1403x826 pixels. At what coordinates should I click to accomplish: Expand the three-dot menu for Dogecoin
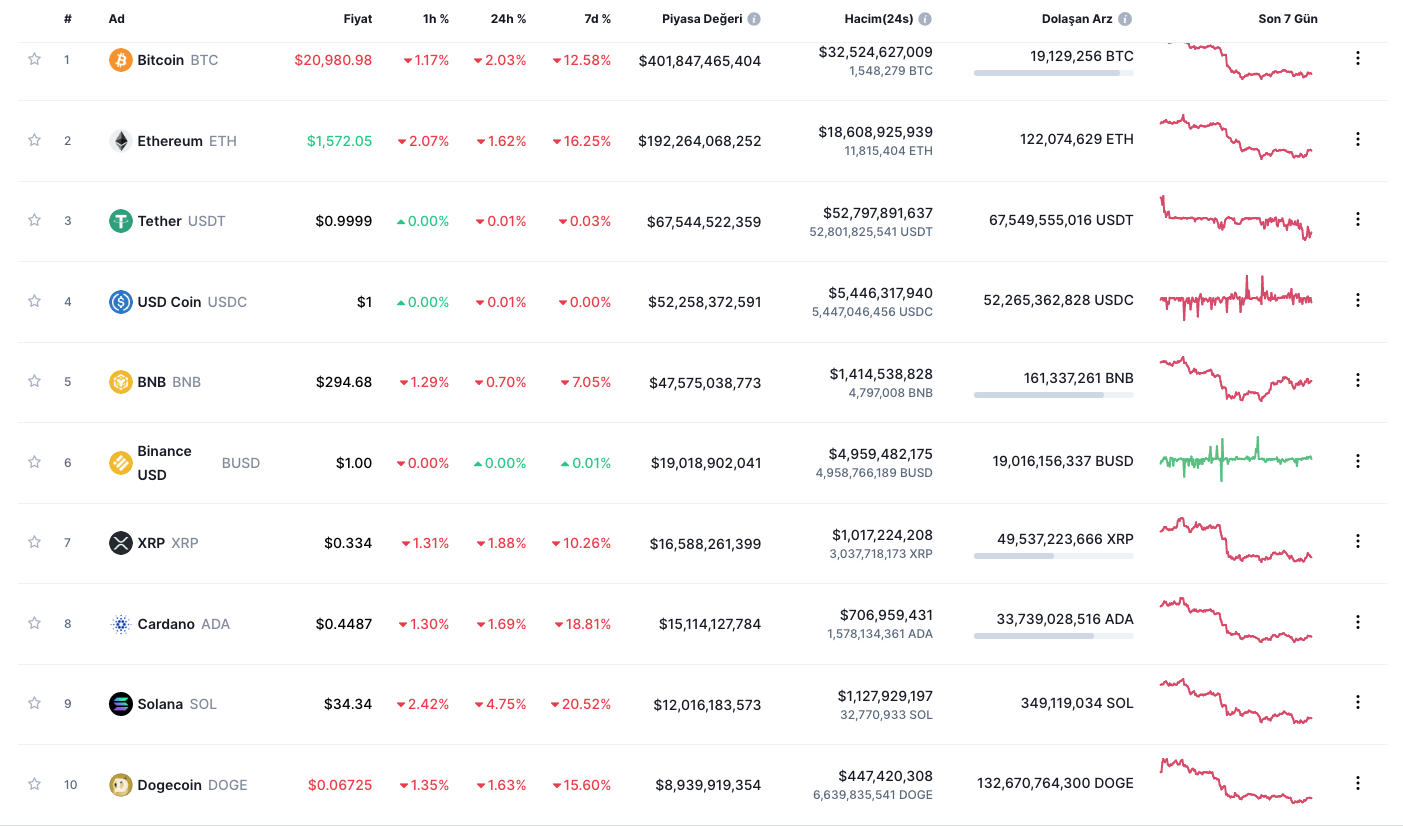(1357, 783)
